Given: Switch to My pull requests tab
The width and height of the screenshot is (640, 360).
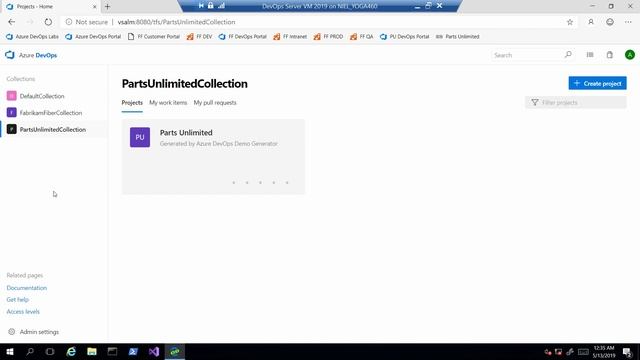Looking at the screenshot, I should tap(215, 102).
